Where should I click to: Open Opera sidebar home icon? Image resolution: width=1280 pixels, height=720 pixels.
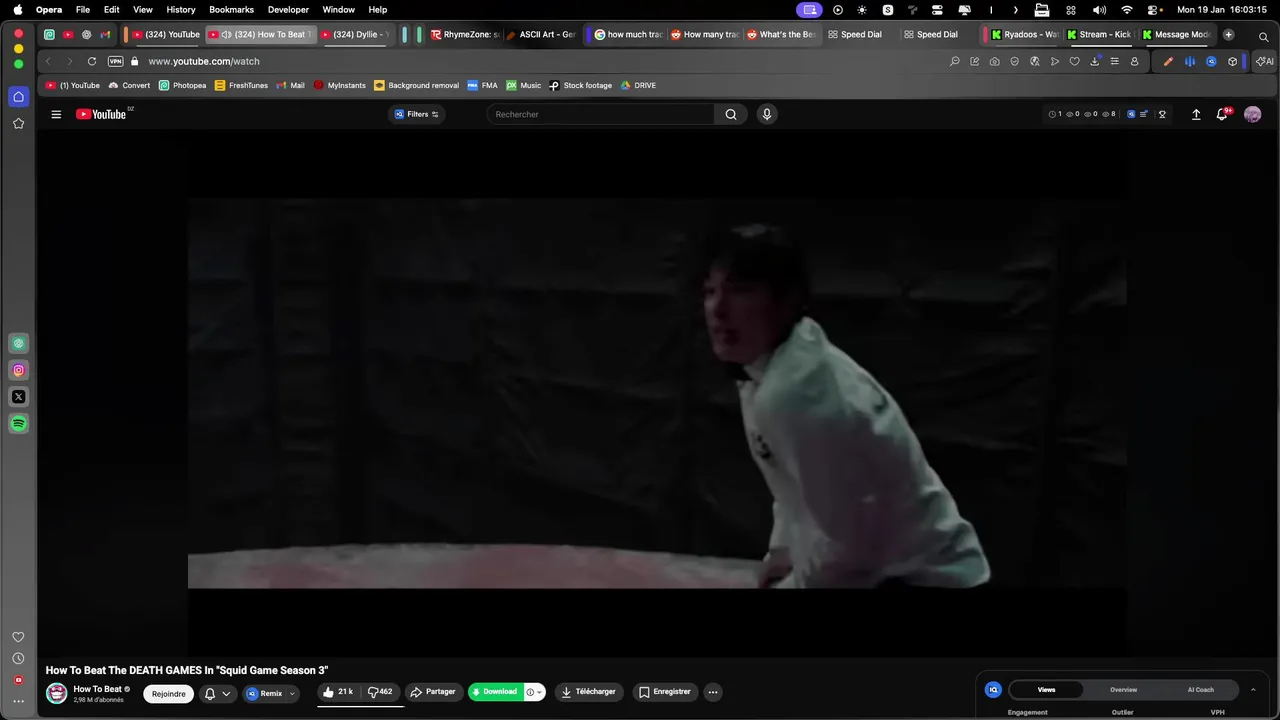18,97
